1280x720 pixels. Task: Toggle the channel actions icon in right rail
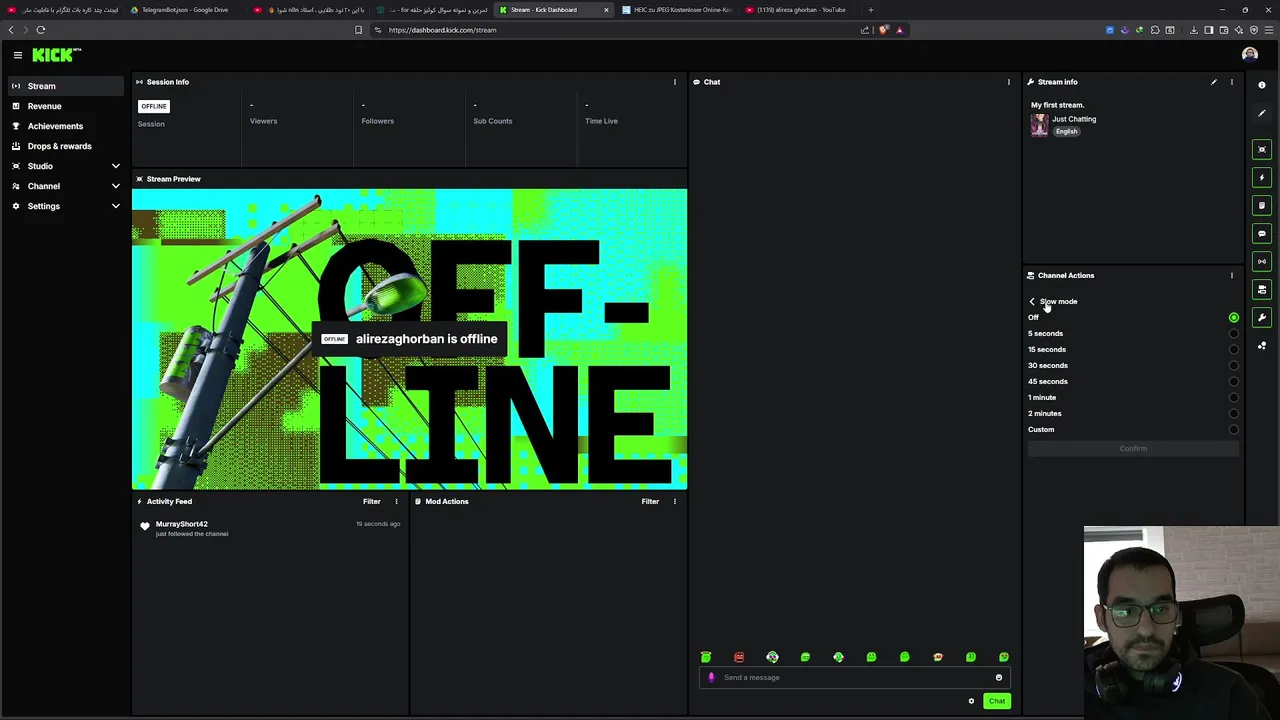tap(1262, 289)
